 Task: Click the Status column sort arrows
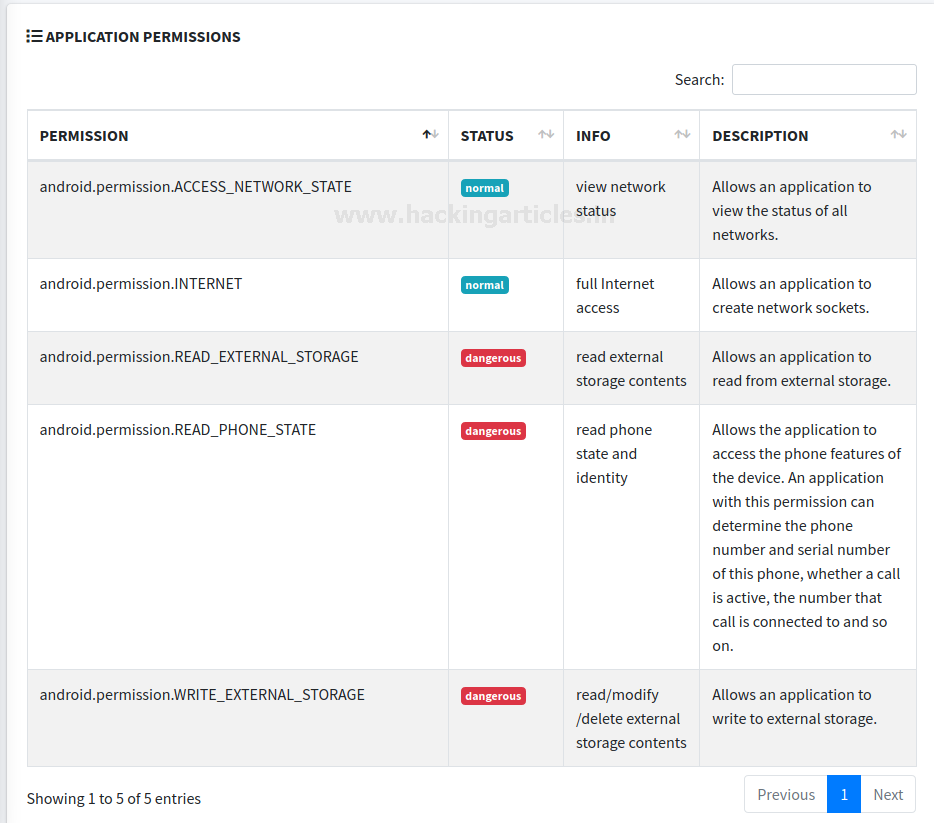[x=546, y=135]
